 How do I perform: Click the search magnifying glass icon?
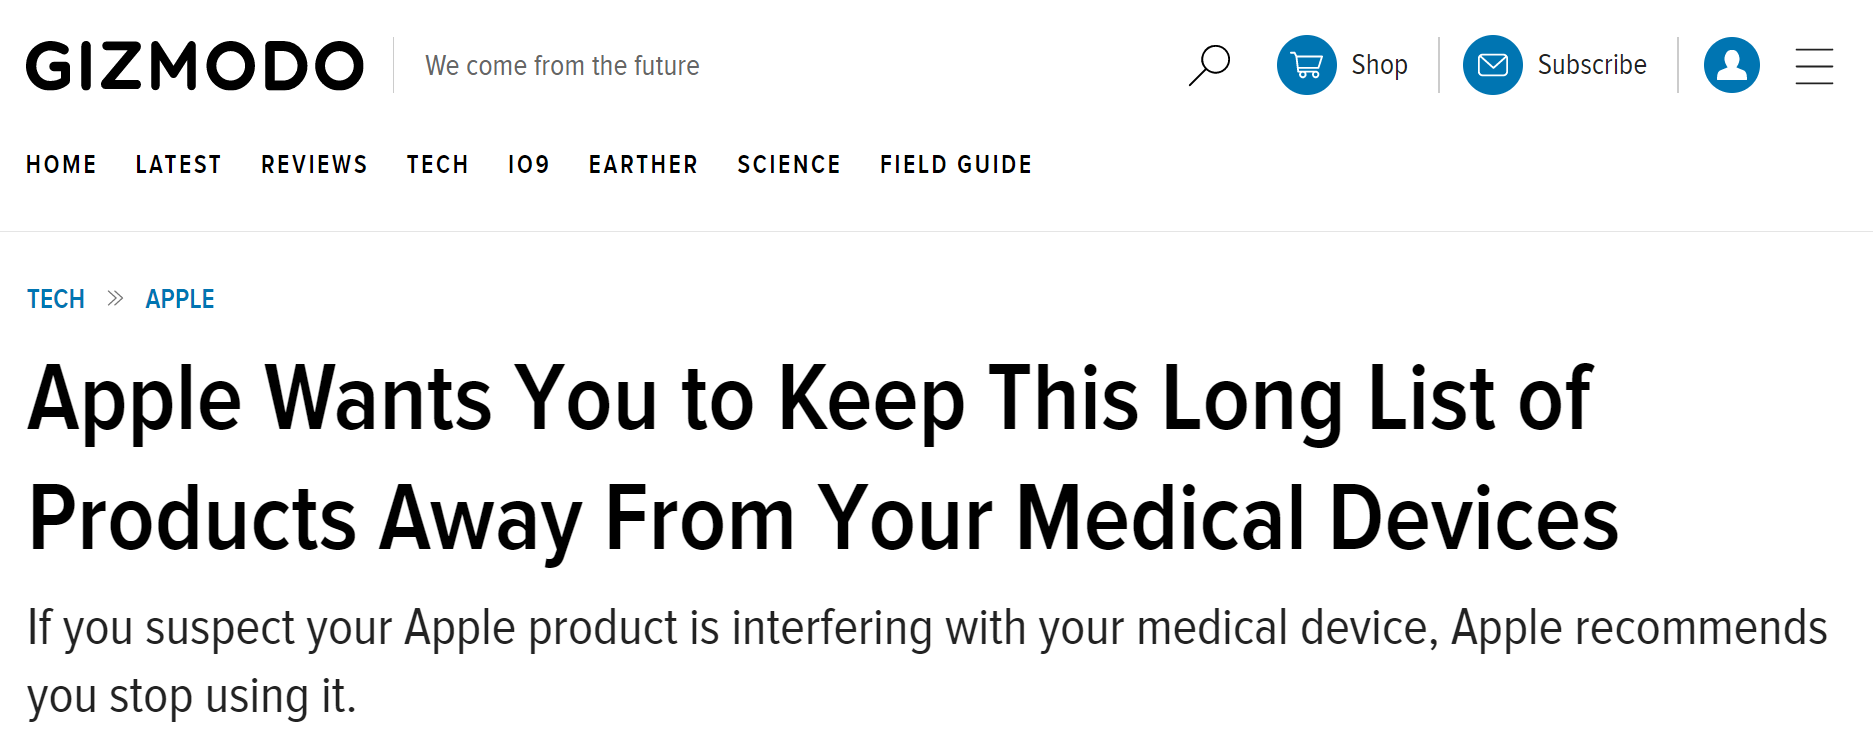1209,65
